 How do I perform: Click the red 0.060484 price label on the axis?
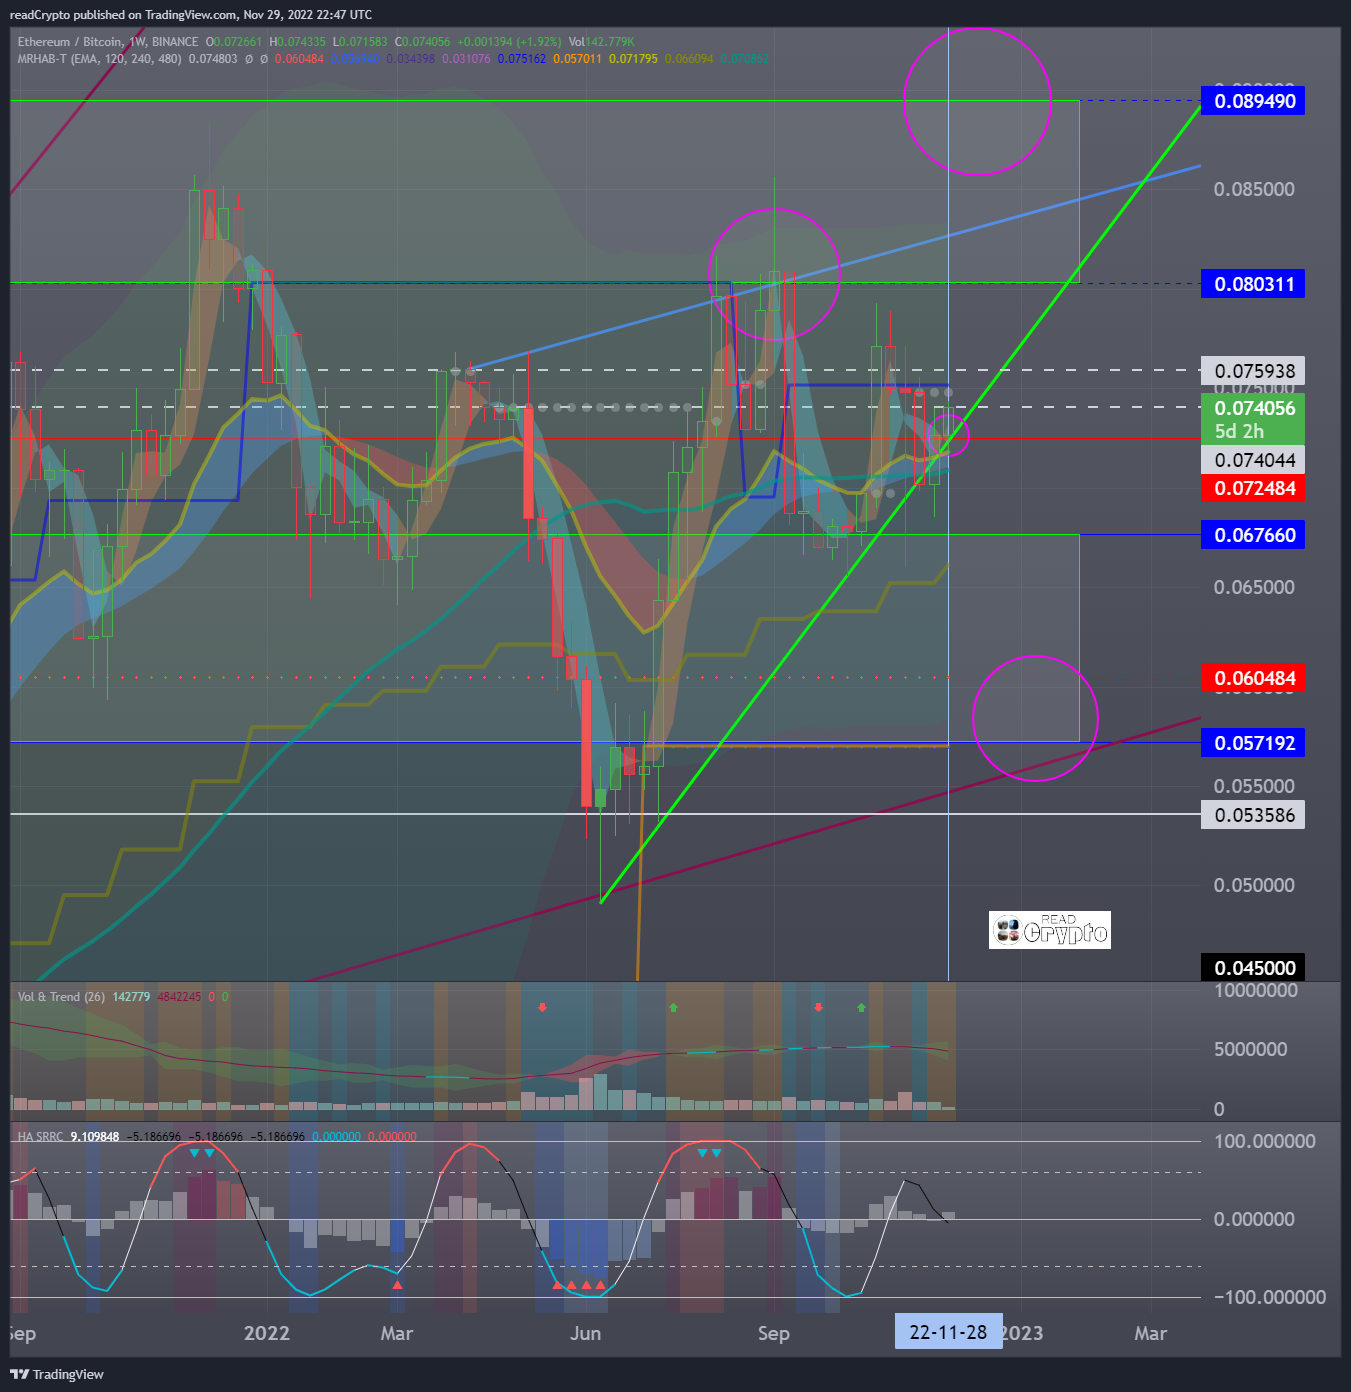(x=1253, y=678)
